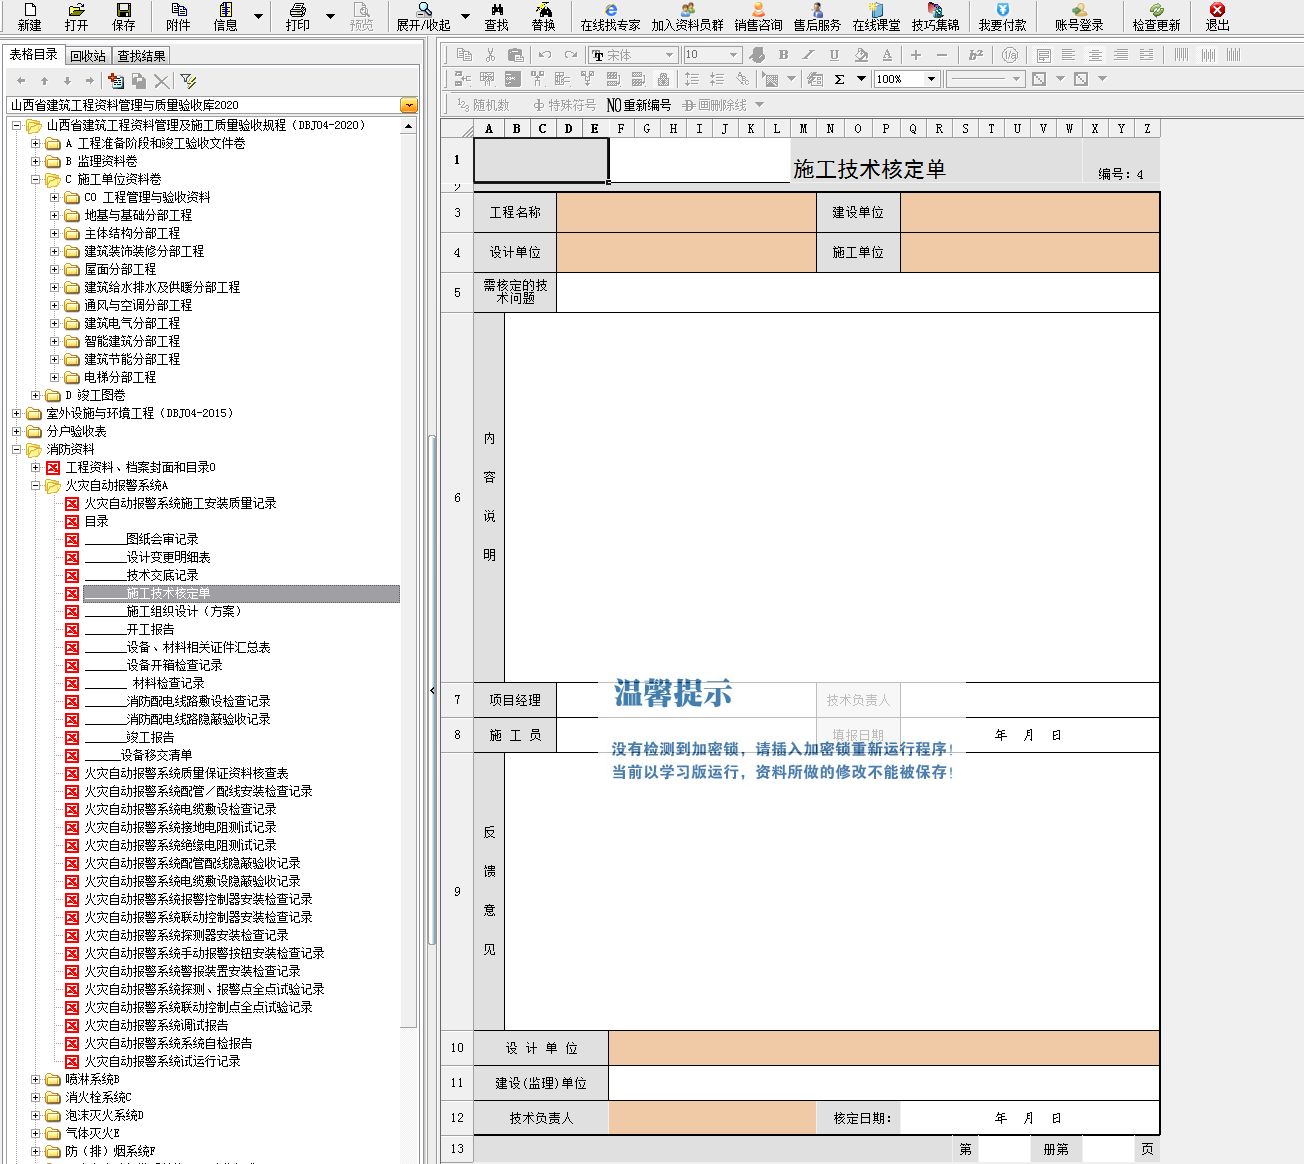Click the redo arrow icon
The width and height of the screenshot is (1304, 1164).
click(x=571, y=55)
